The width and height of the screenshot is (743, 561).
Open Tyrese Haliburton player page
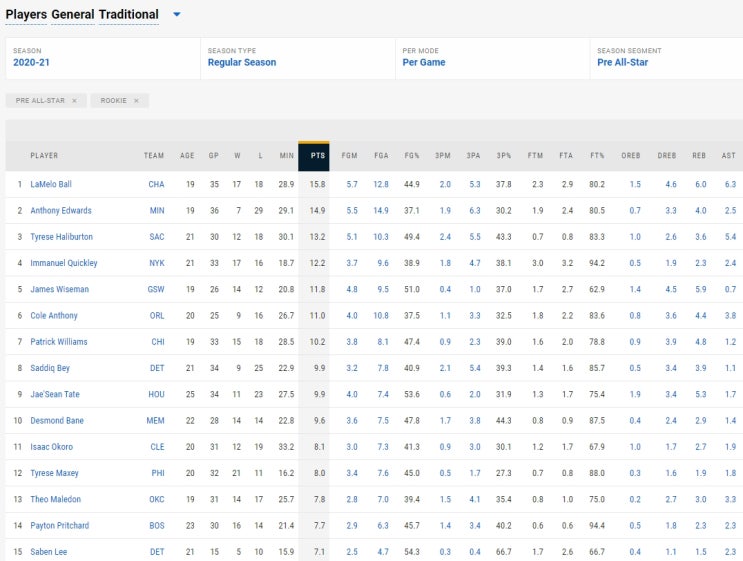click(x=61, y=237)
